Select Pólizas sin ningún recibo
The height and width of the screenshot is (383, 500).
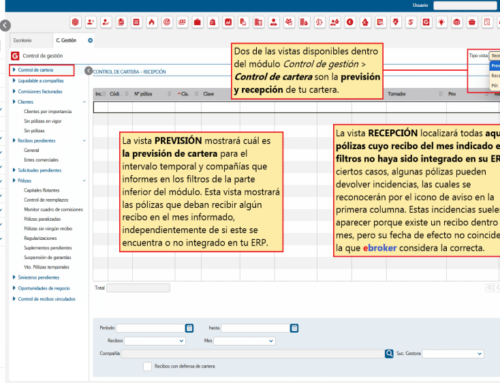coord(48,229)
